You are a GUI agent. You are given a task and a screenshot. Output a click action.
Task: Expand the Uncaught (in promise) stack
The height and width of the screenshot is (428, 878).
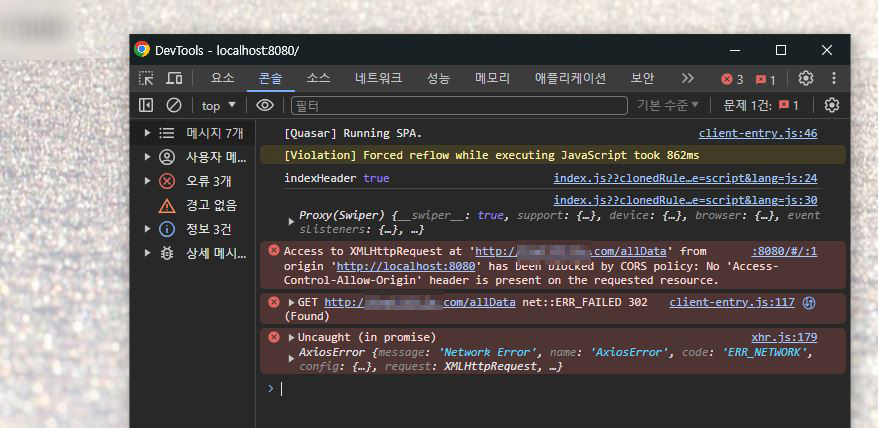click(291, 337)
